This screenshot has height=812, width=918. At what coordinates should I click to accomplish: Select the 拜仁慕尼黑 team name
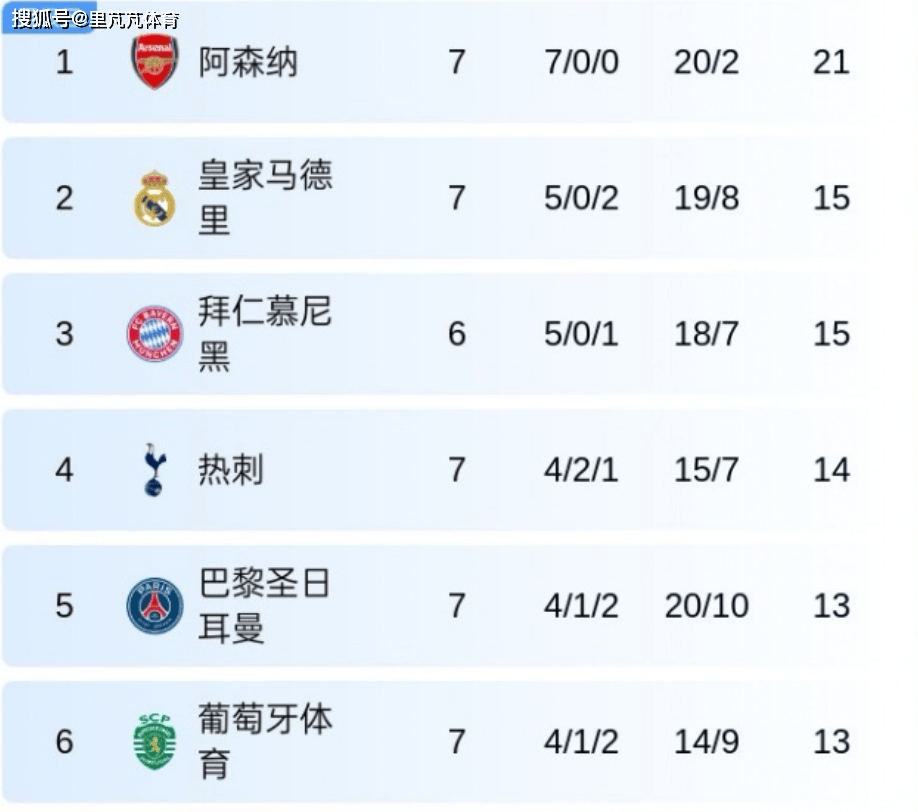(x=265, y=334)
